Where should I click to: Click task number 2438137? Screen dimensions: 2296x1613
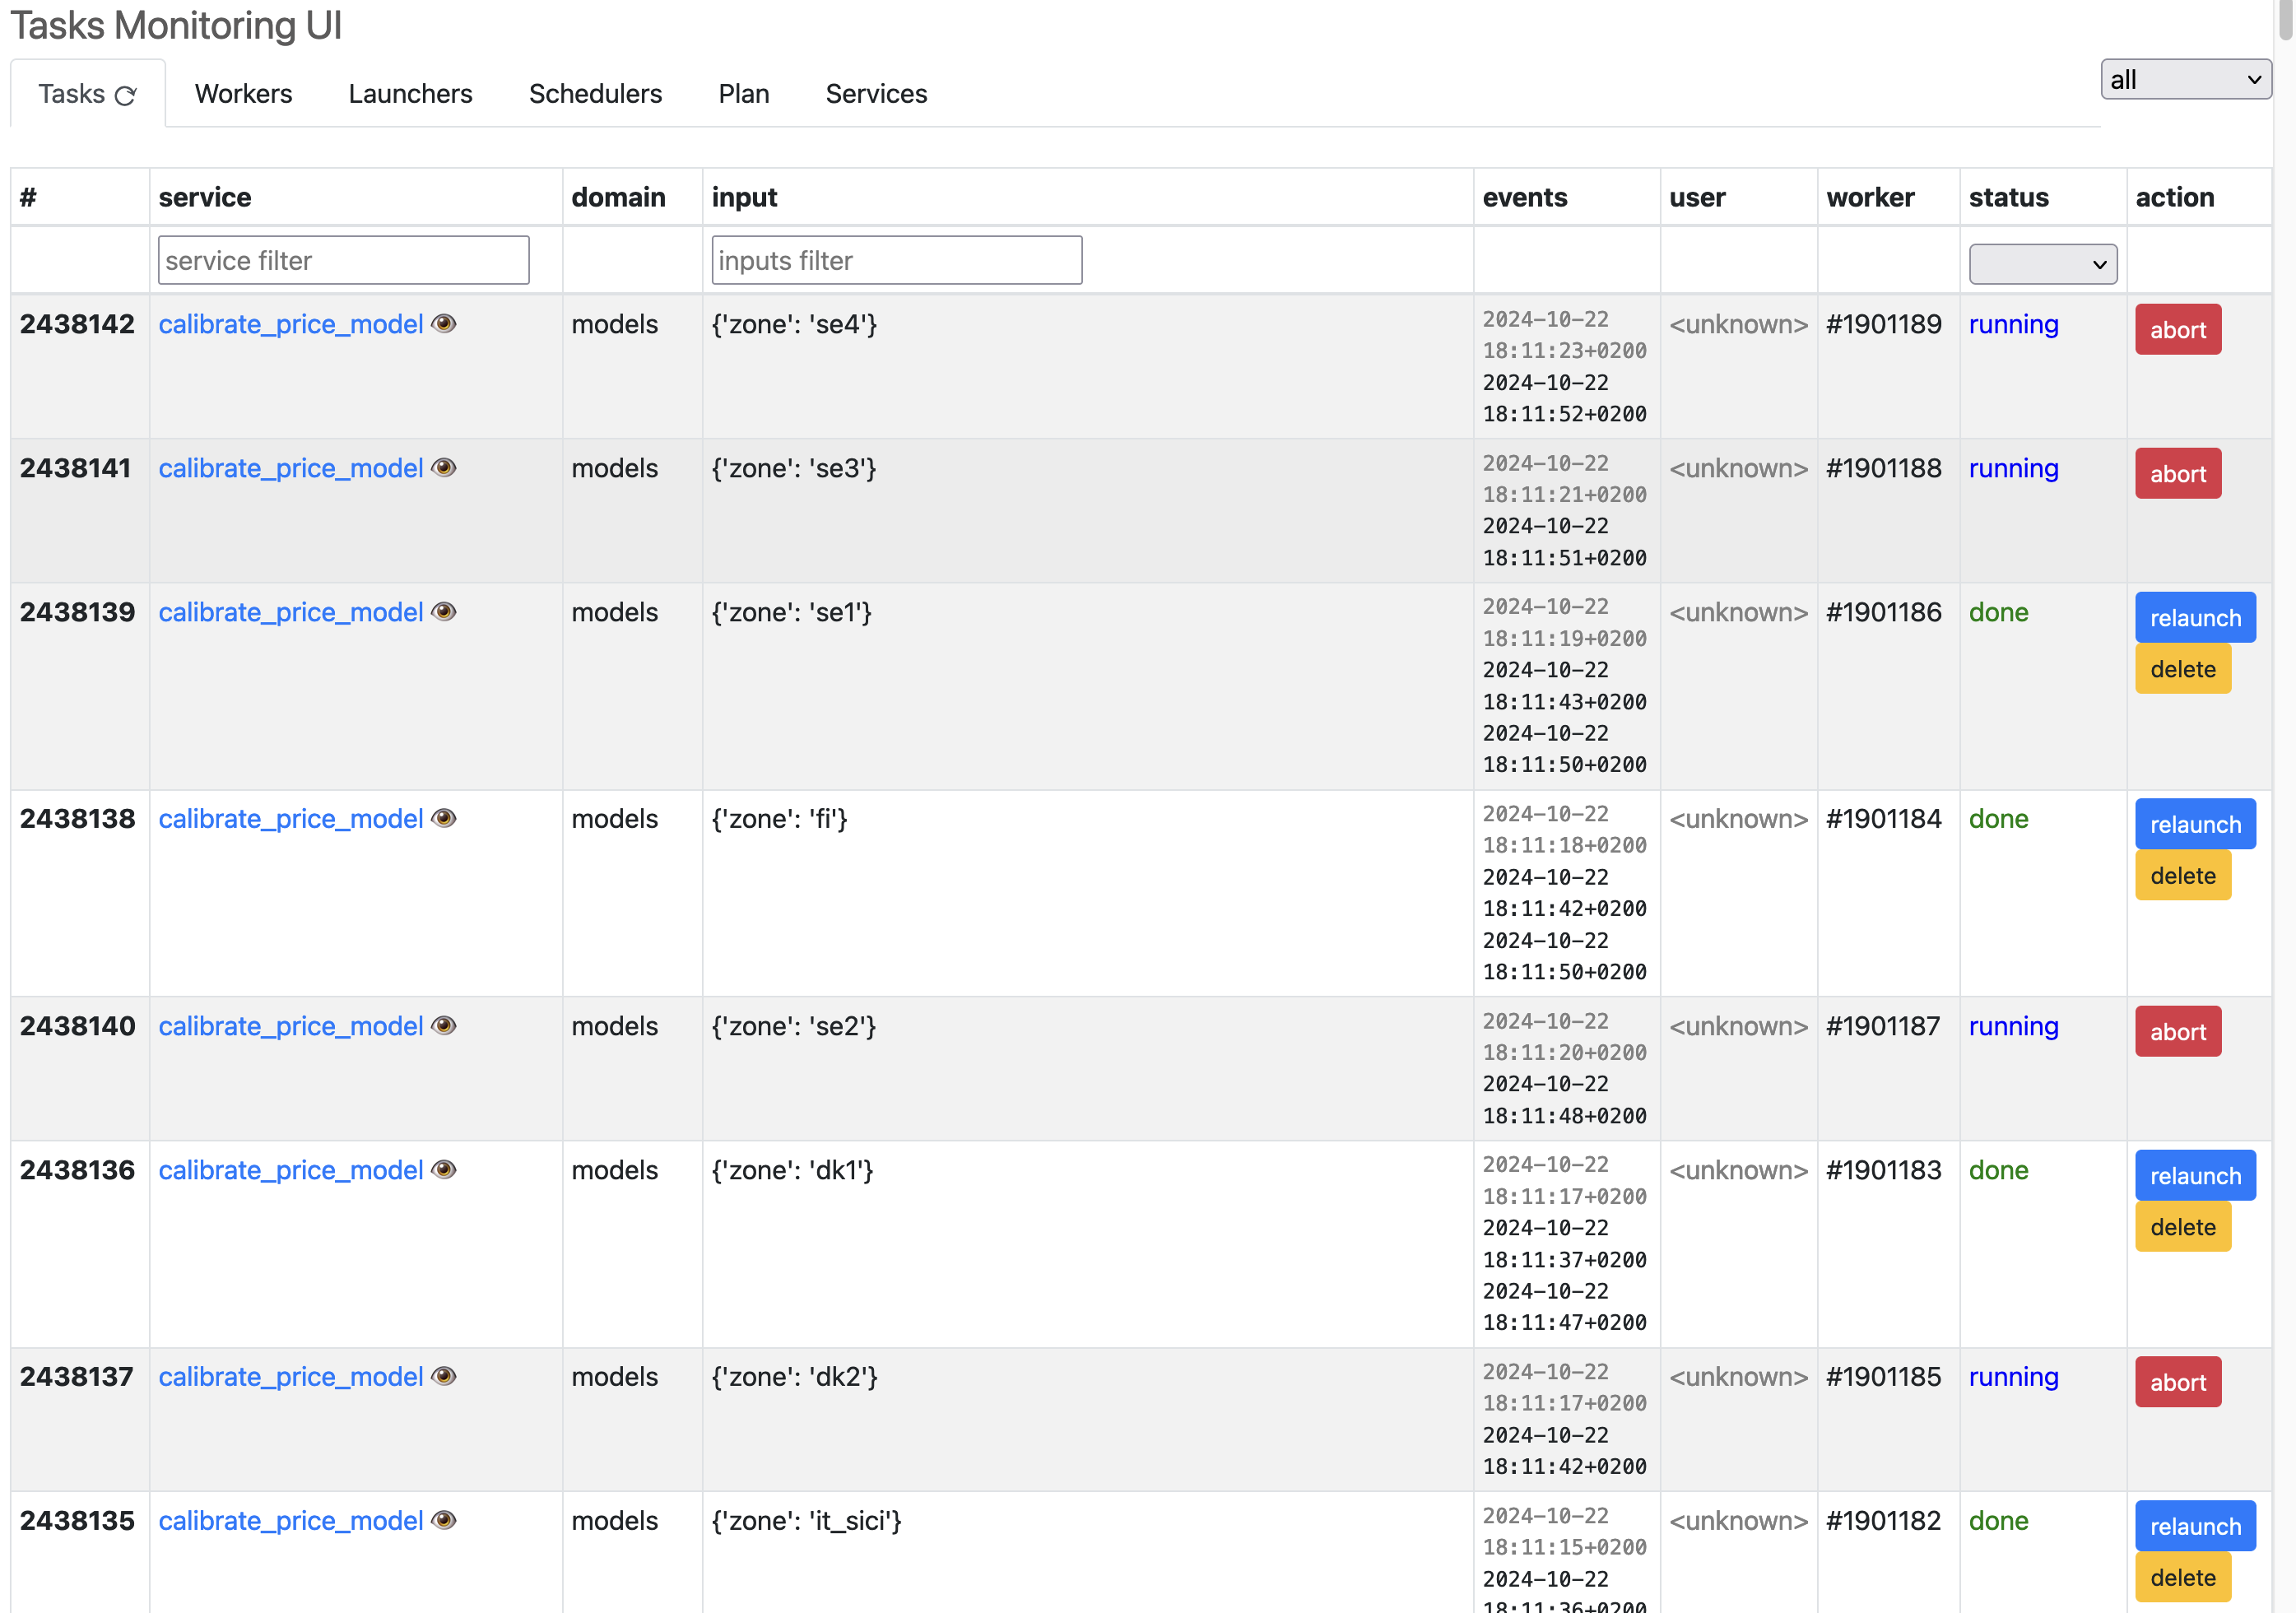[77, 1377]
